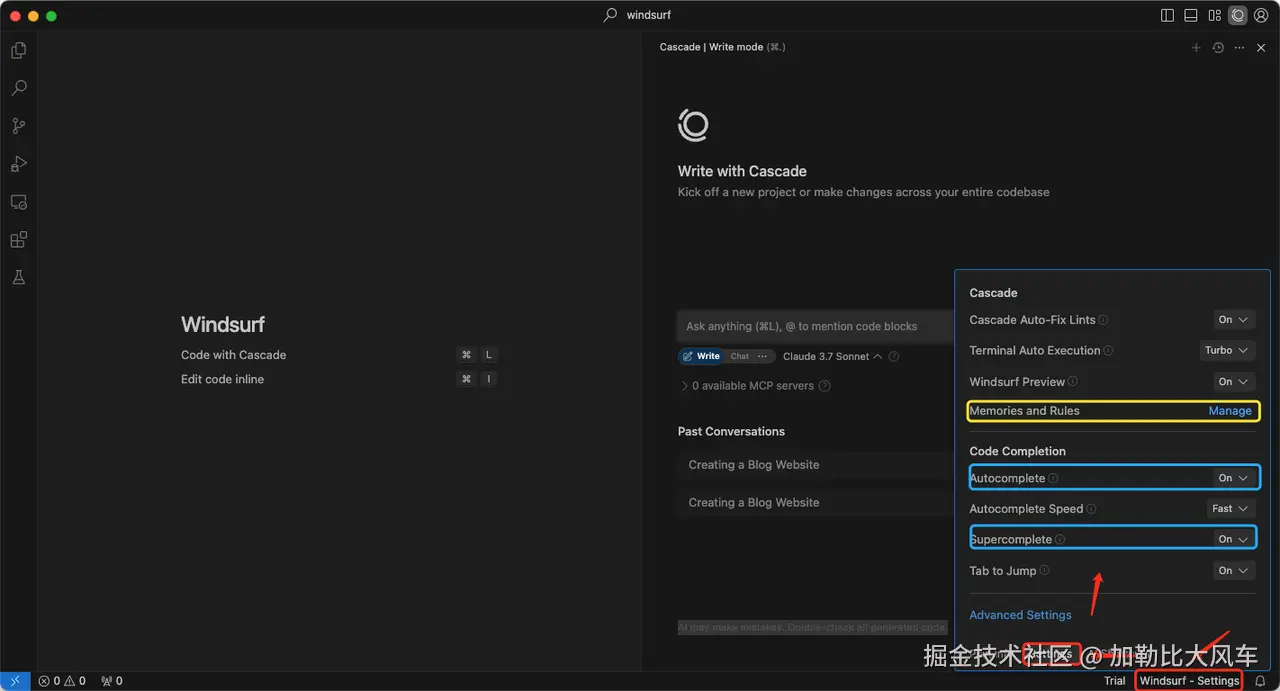The width and height of the screenshot is (1280, 691).
Task: Click info icon next to Windsurf Preview
Action: click(x=1073, y=382)
